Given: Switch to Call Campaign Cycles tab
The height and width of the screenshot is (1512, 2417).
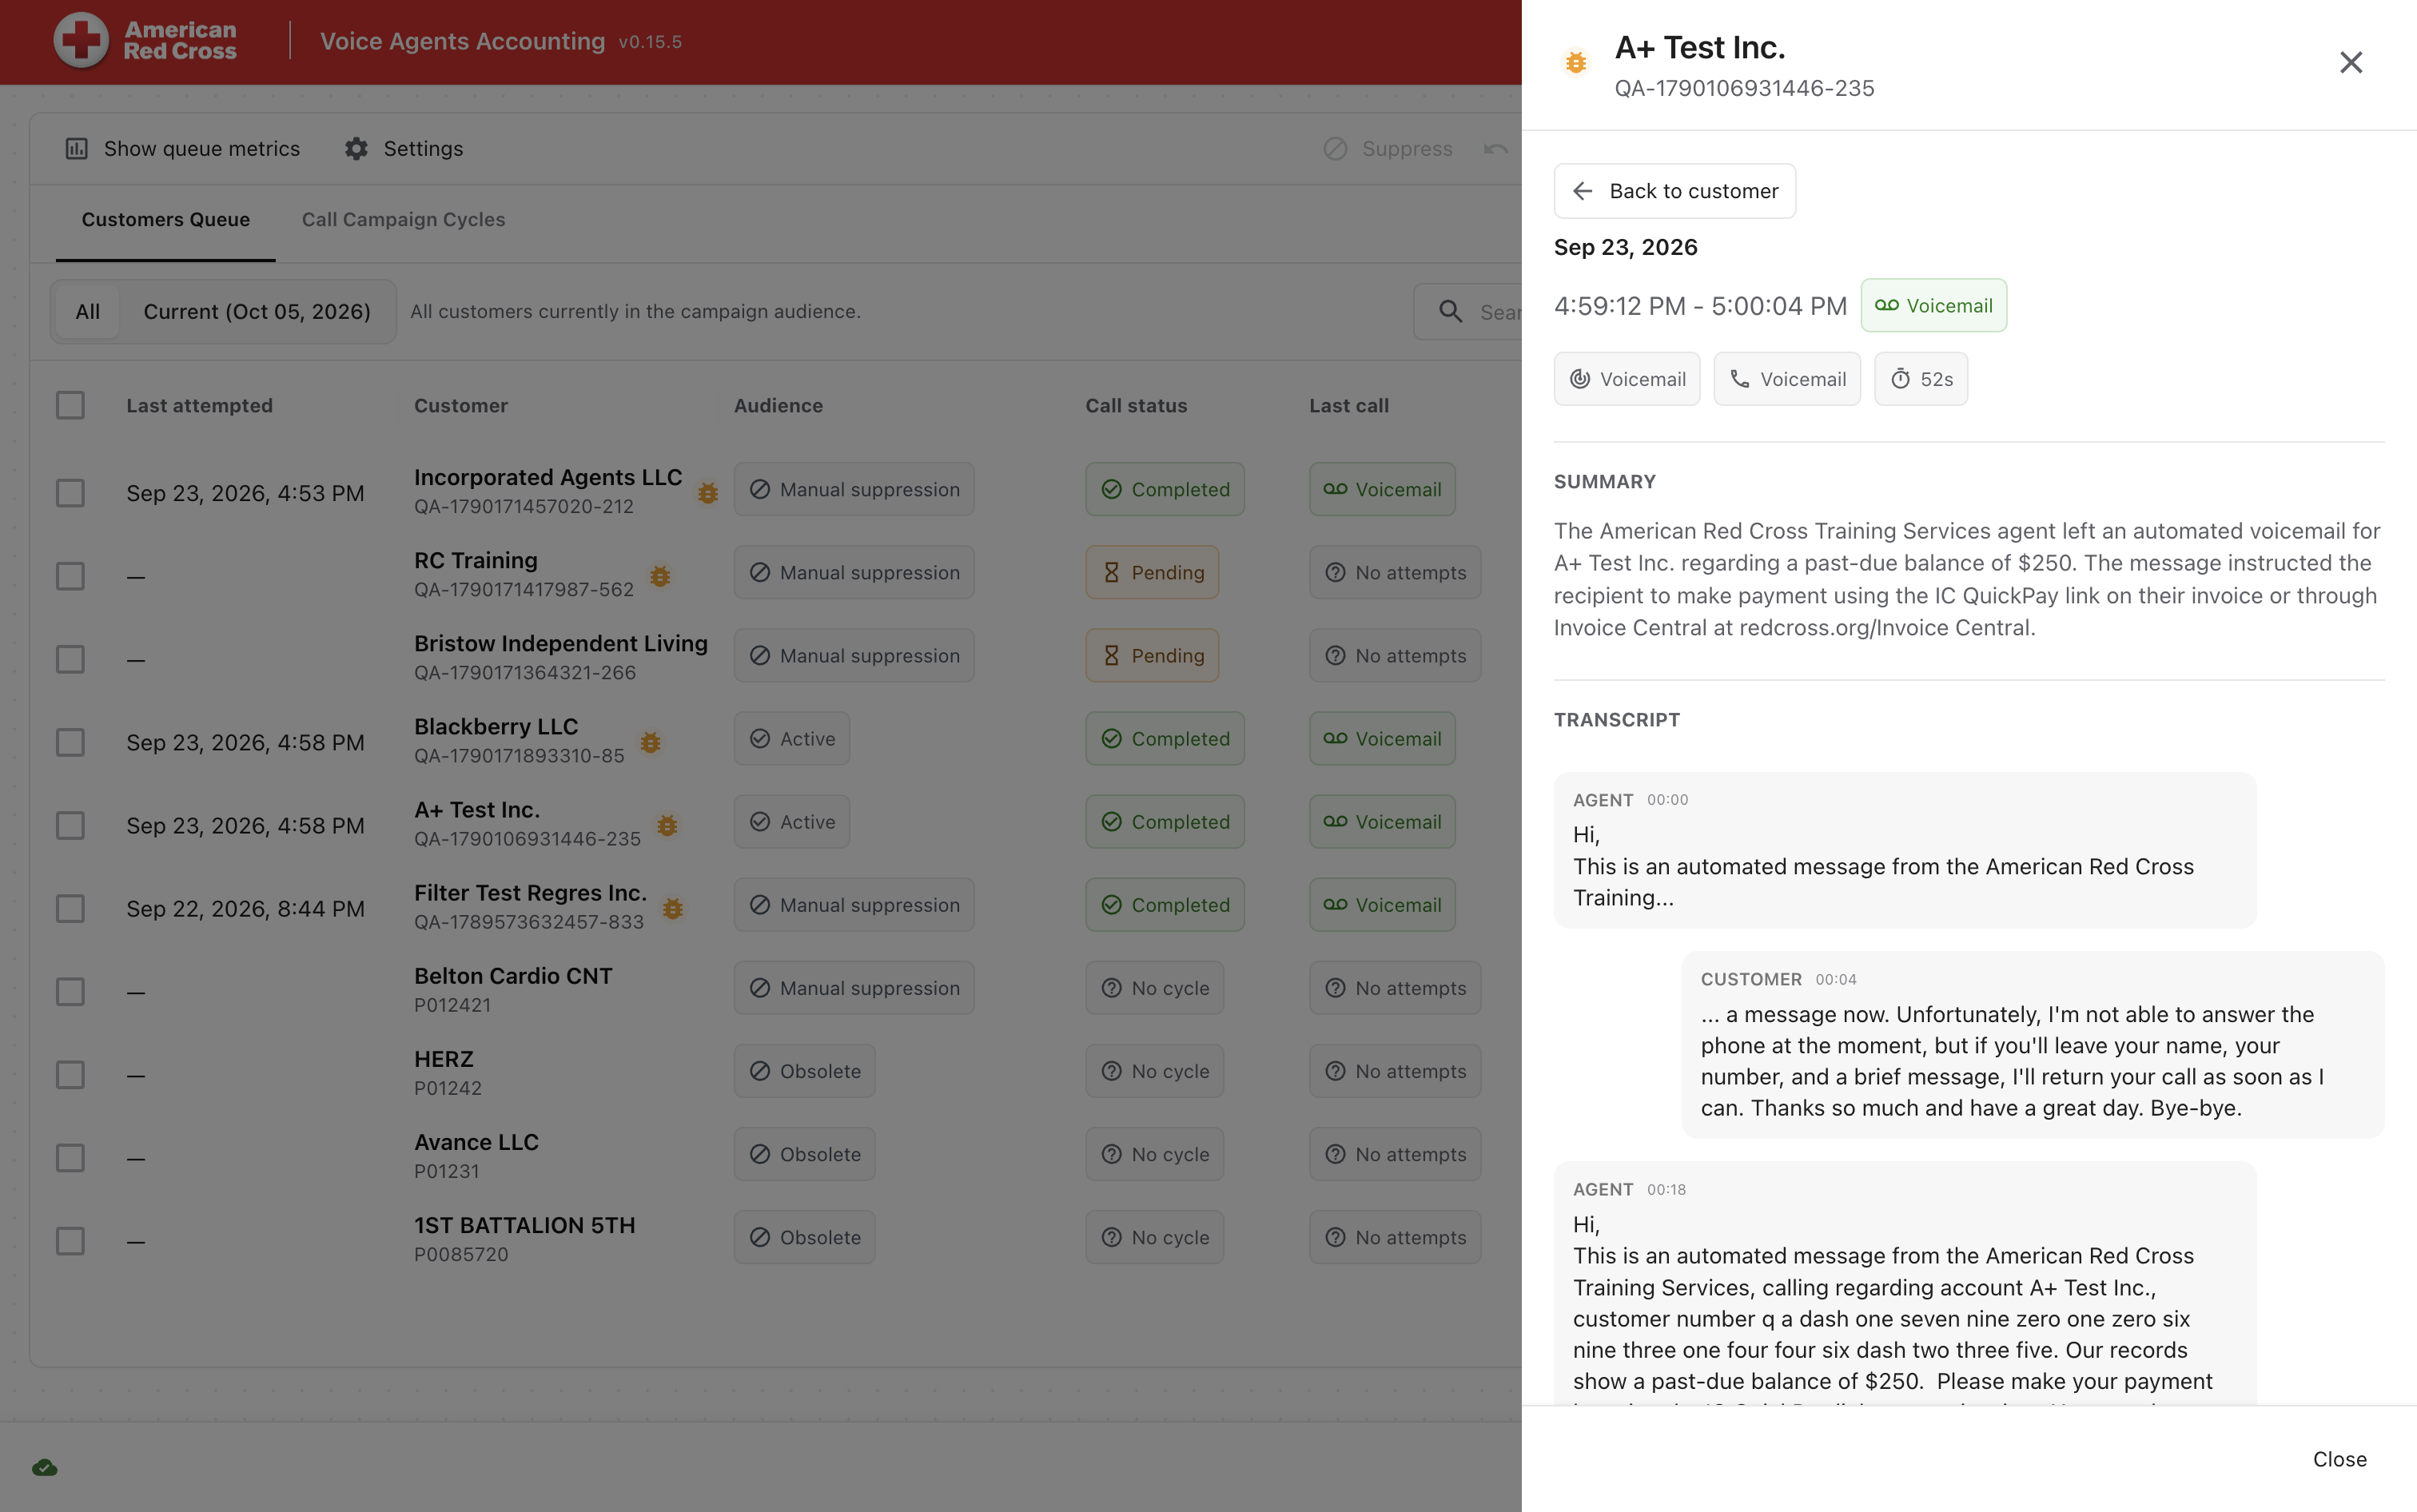Looking at the screenshot, I should tap(404, 220).
